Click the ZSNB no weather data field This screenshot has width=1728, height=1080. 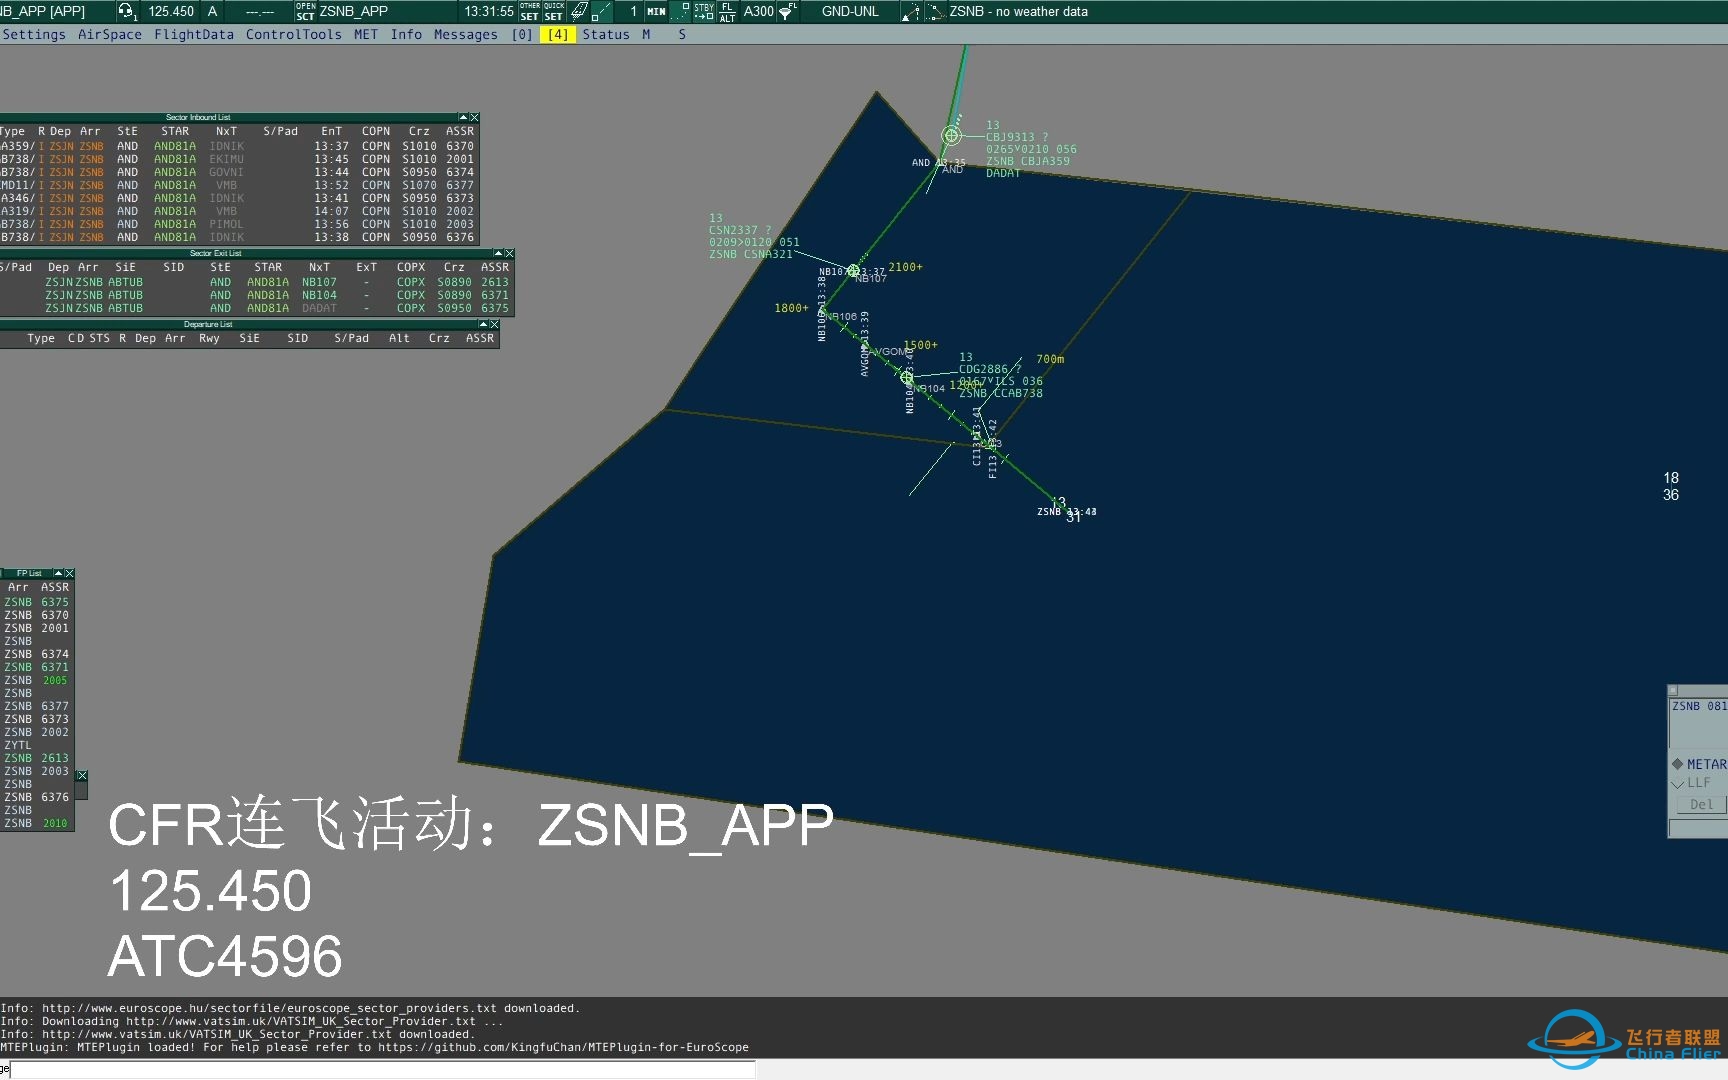[x=1018, y=11]
